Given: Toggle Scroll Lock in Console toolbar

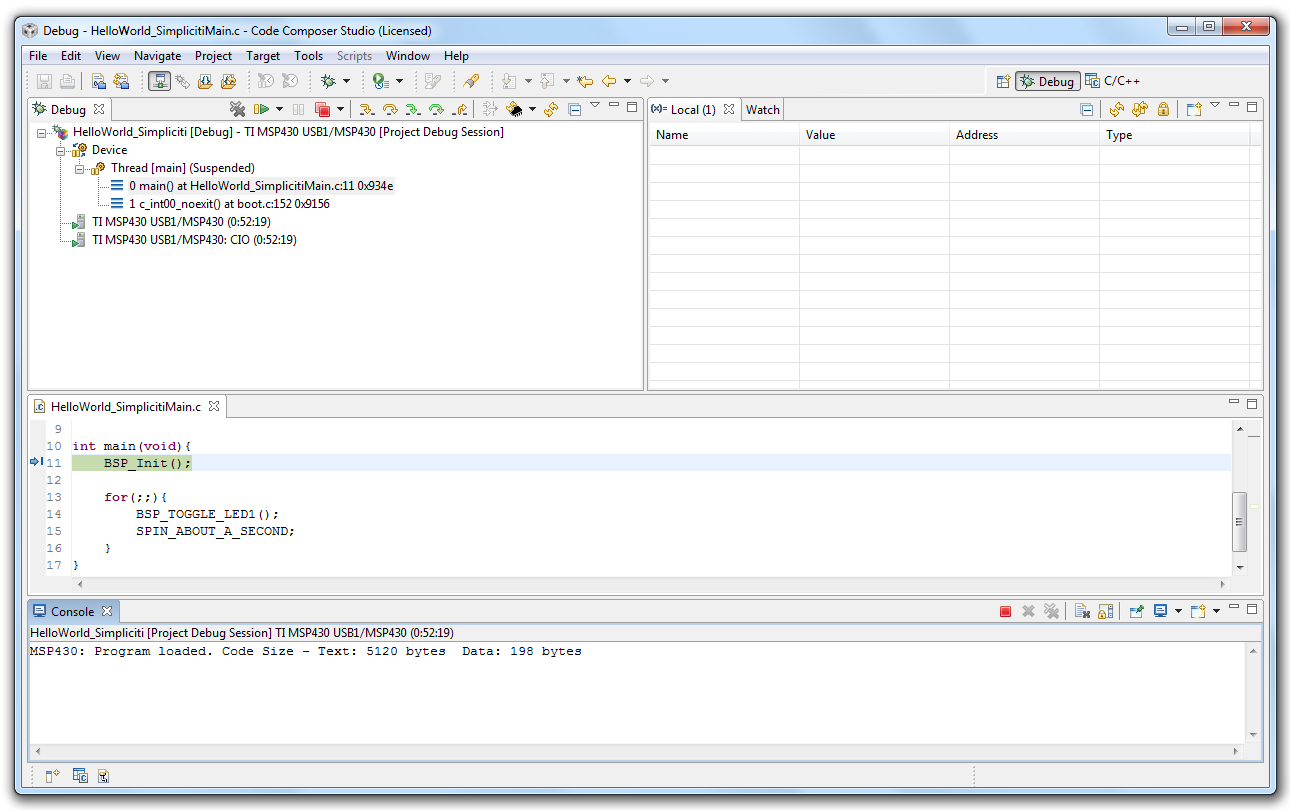Looking at the screenshot, I should coord(1106,611).
